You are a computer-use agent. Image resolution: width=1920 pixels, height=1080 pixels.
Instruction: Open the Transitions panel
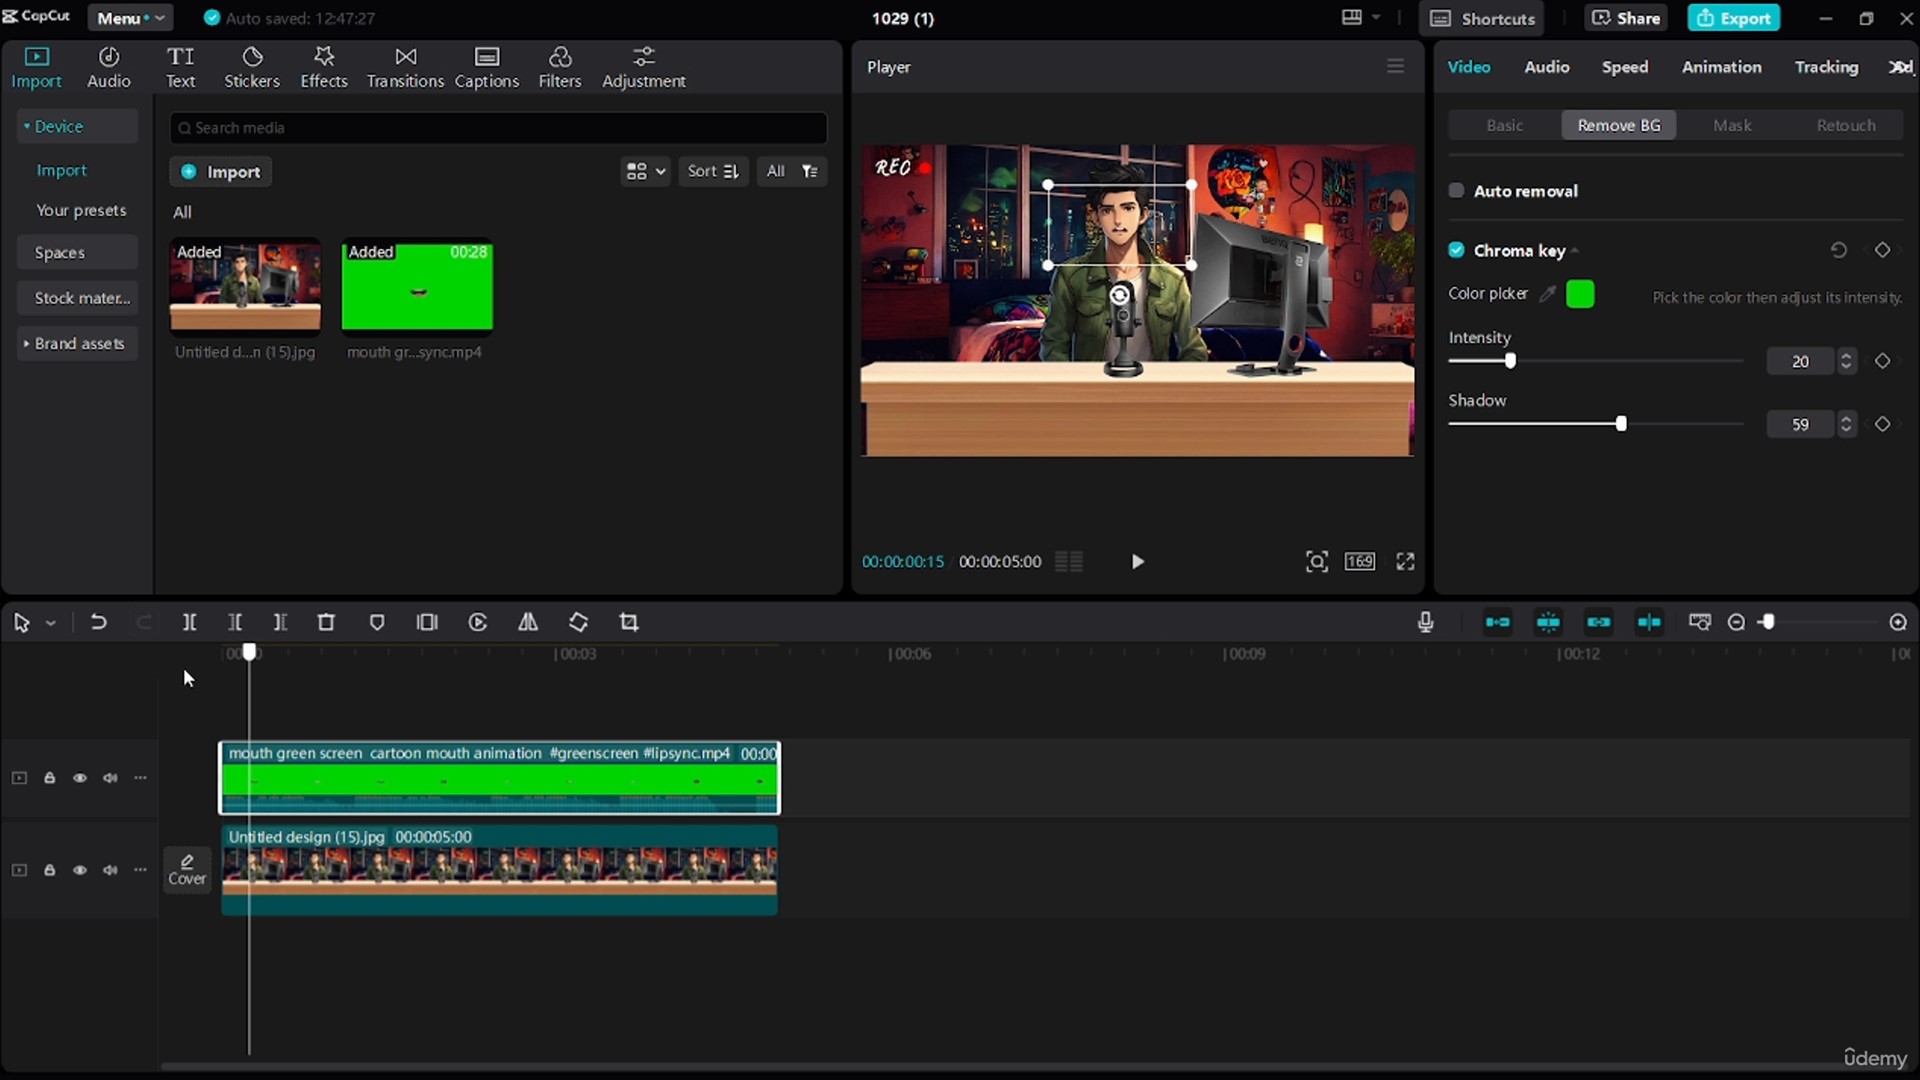click(405, 67)
